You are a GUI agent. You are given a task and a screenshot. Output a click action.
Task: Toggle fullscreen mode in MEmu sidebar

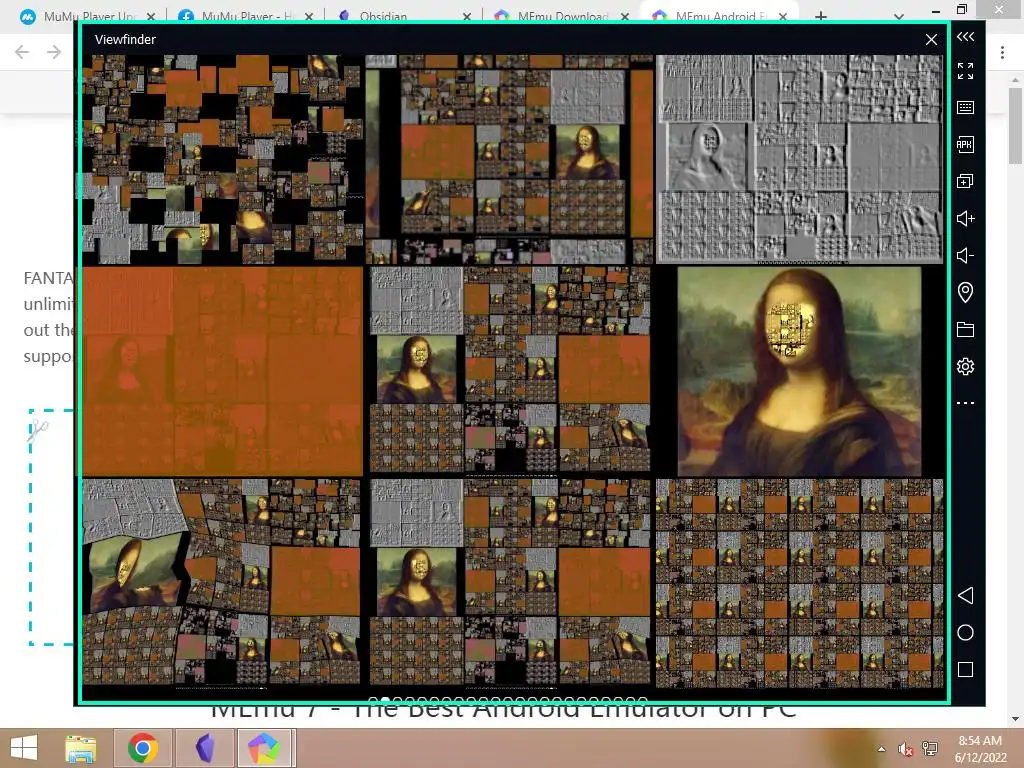[x=965, y=71]
